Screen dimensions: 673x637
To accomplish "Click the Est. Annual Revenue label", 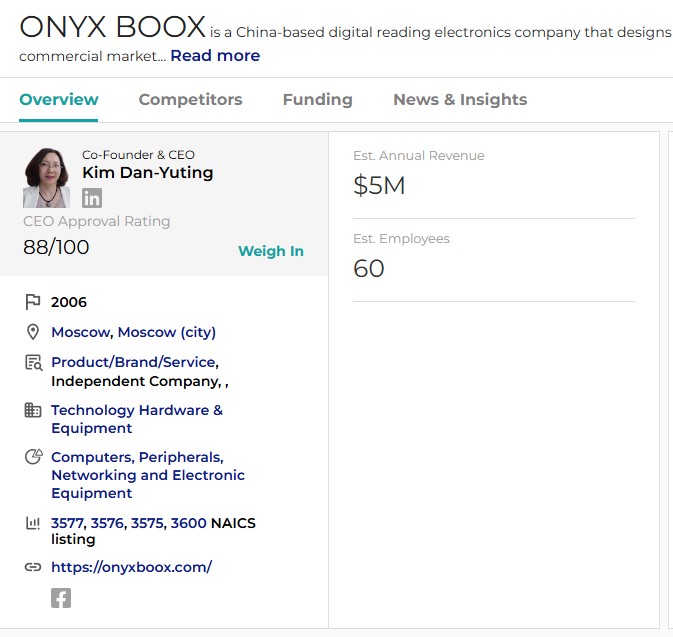I will tap(418, 155).
